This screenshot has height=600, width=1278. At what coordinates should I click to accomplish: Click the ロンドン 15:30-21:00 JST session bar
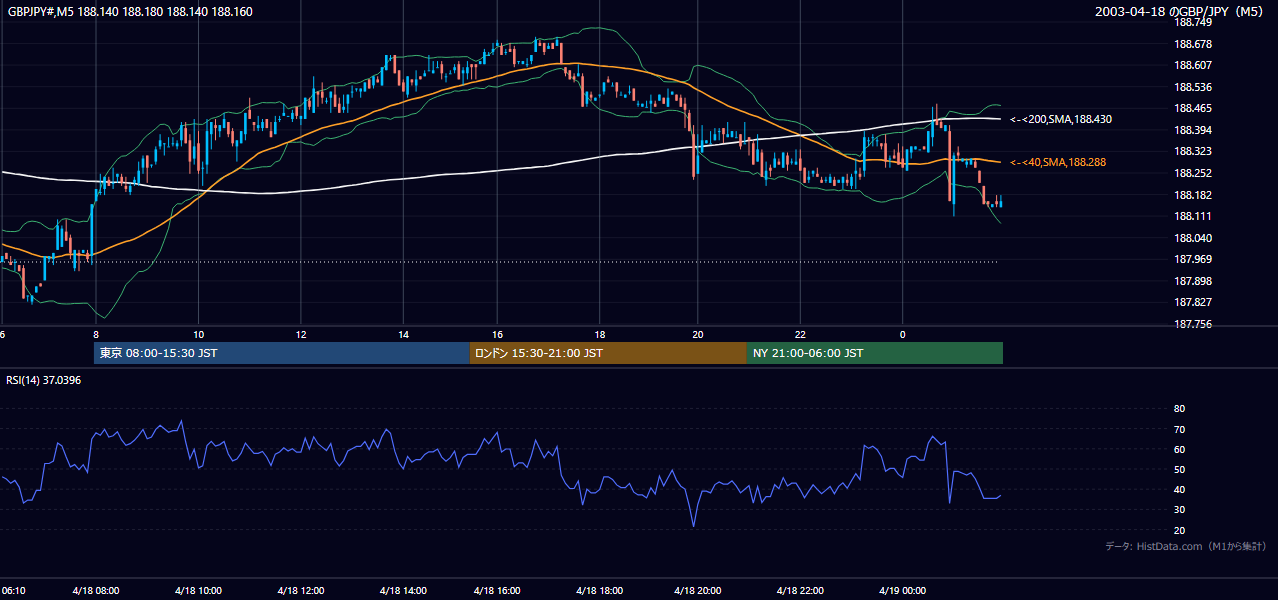(608, 353)
